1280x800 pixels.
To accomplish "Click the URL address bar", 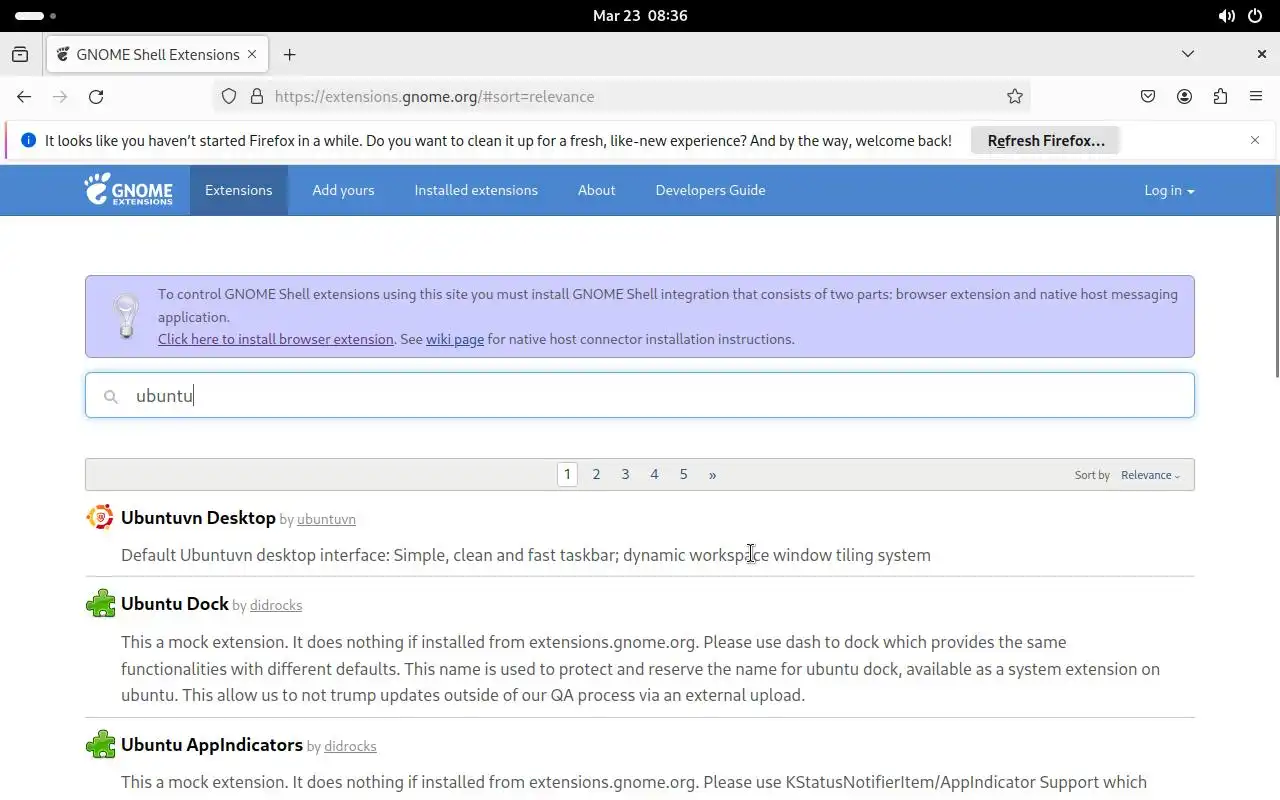I will pyautogui.click(x=620, y=96).
